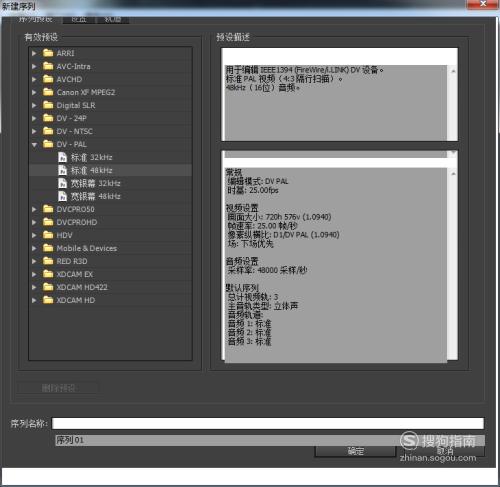This screenshot has width=500, height=487.
Task: Expand the ARRI preset folder arrow
Action: tap(34, 53)
